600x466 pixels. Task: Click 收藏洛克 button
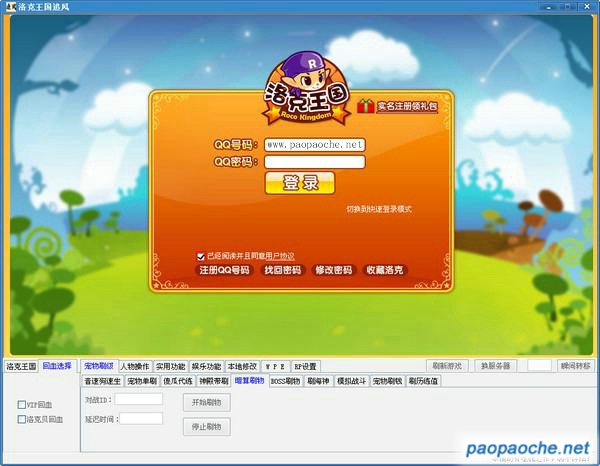(385, 270)
